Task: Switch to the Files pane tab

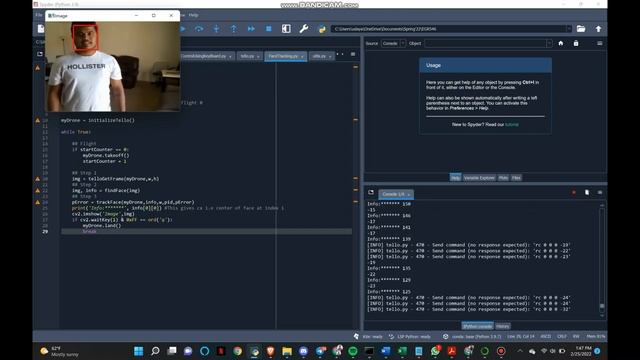Action: [x=516, y=178]
